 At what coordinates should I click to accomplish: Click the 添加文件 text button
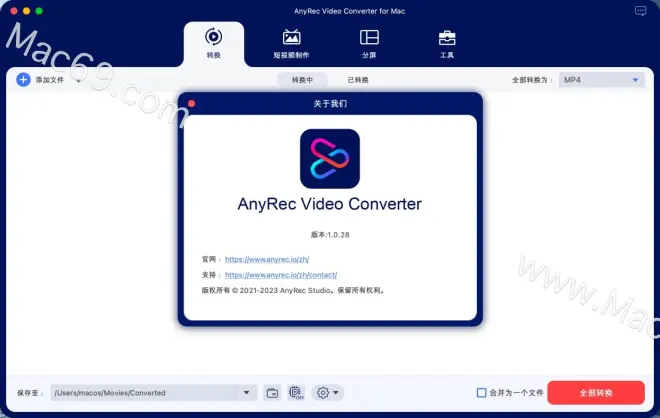tap(50, 80)
